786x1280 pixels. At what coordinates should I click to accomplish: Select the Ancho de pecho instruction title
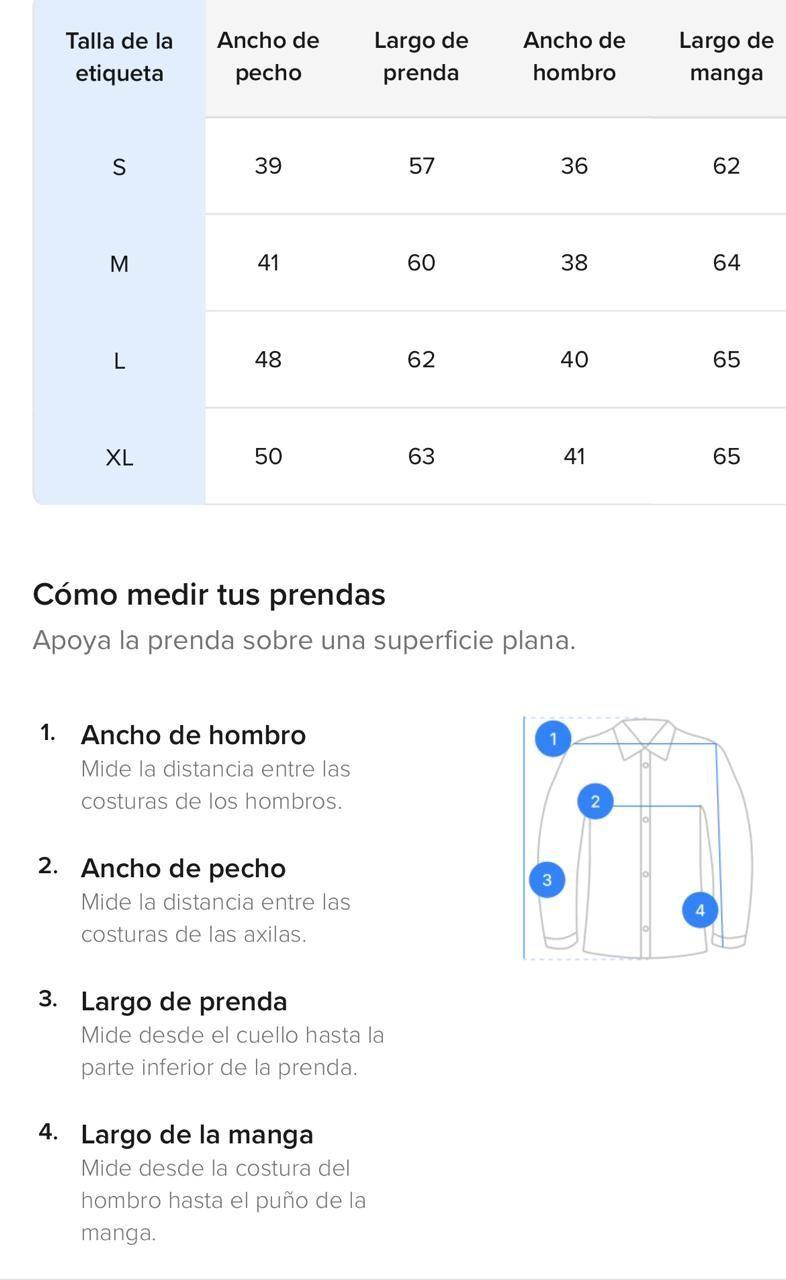tap(183, 868)
